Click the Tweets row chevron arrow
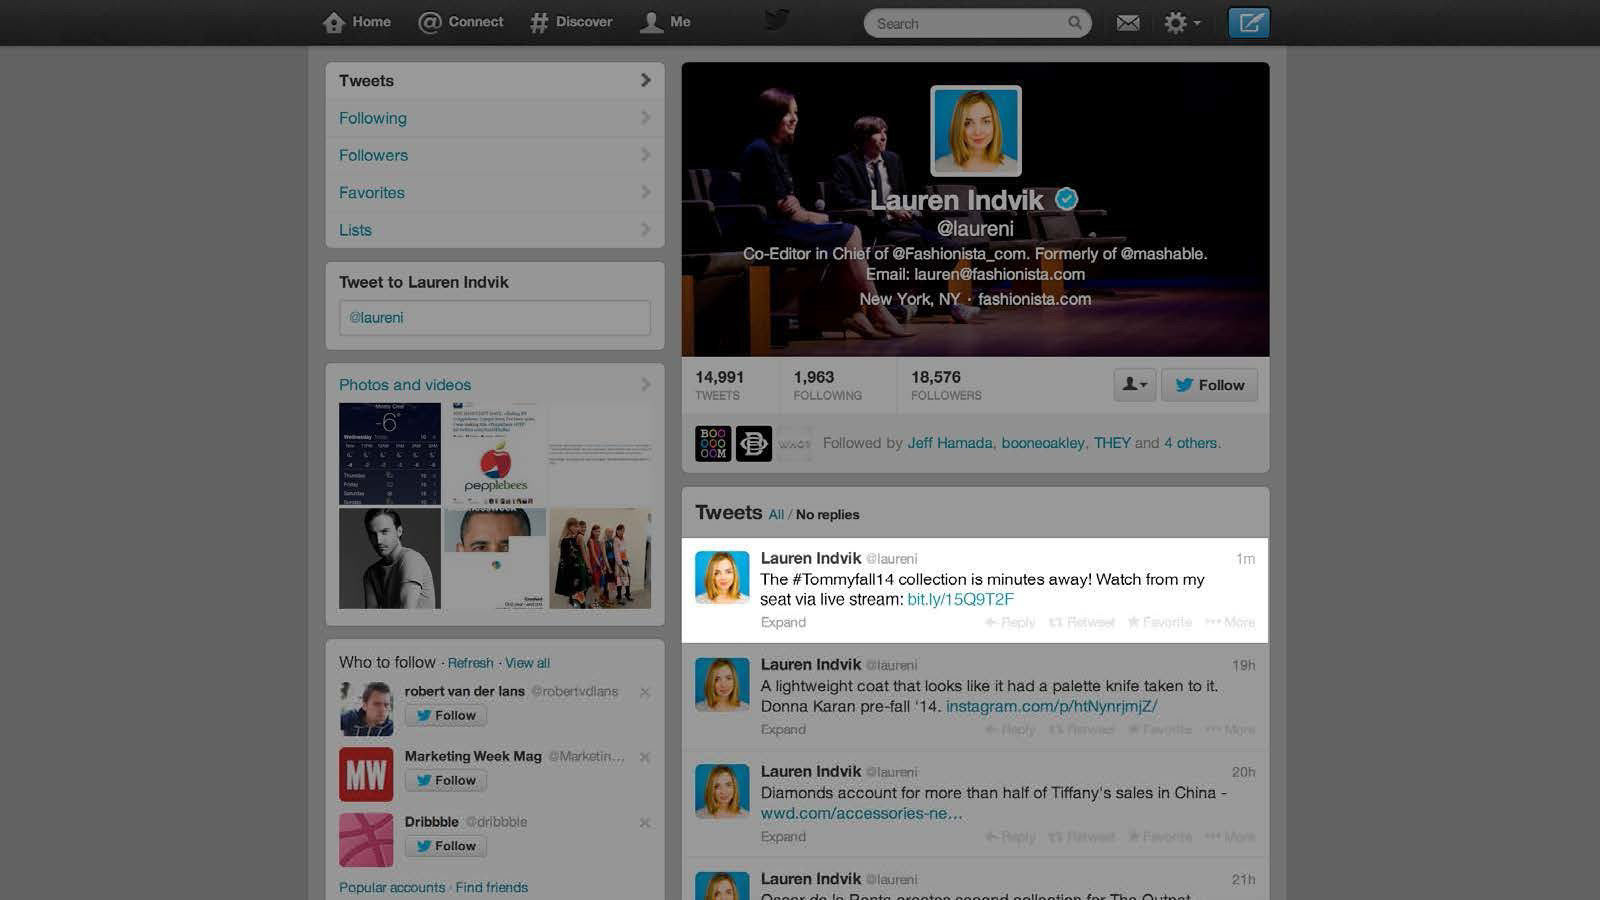 coord(645,80)
